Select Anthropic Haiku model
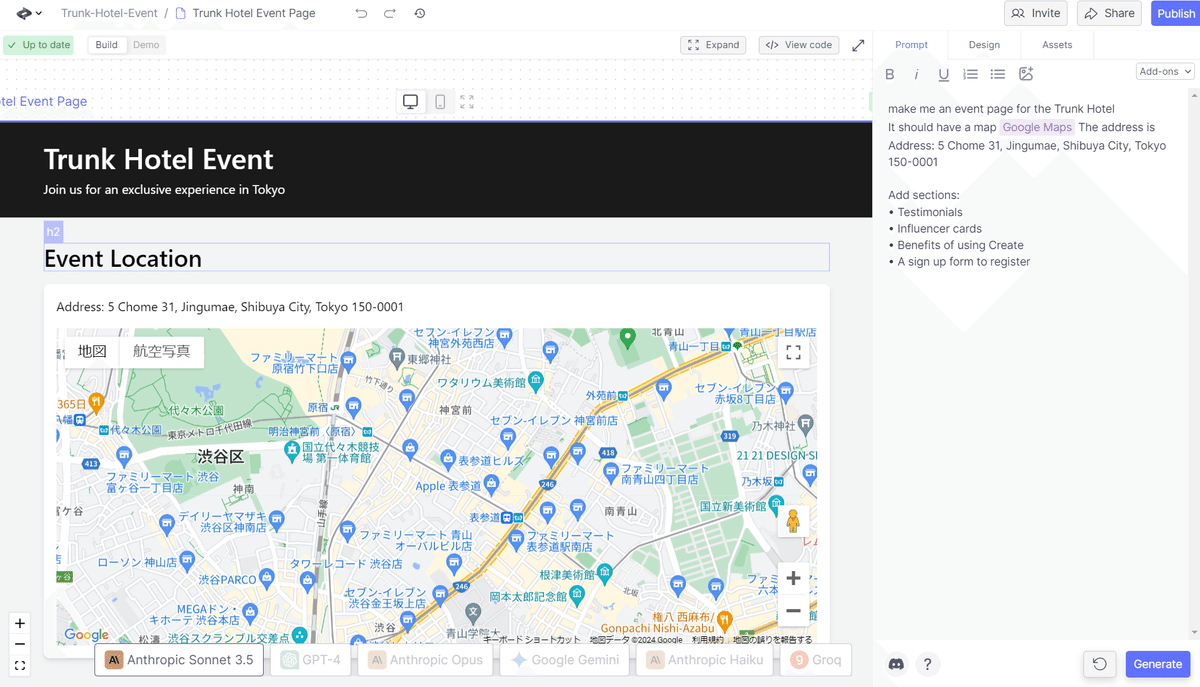Image resolution: width=1200 pixels, height=687 pixels. [705, 660]
